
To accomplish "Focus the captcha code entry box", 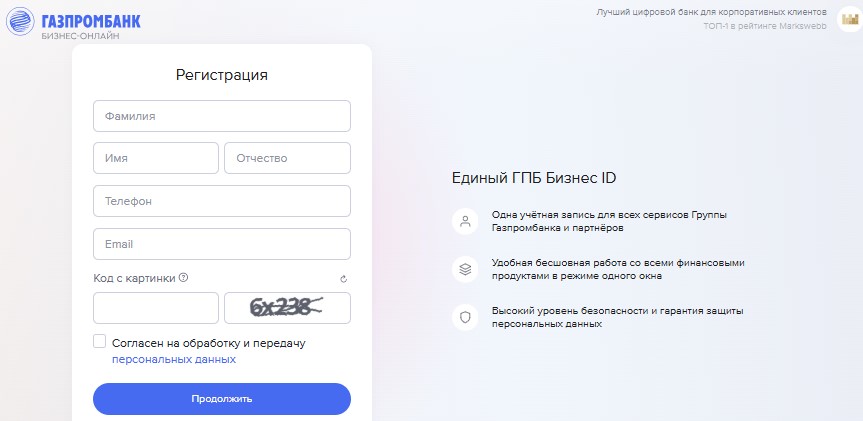I will [x=155, y=308].
